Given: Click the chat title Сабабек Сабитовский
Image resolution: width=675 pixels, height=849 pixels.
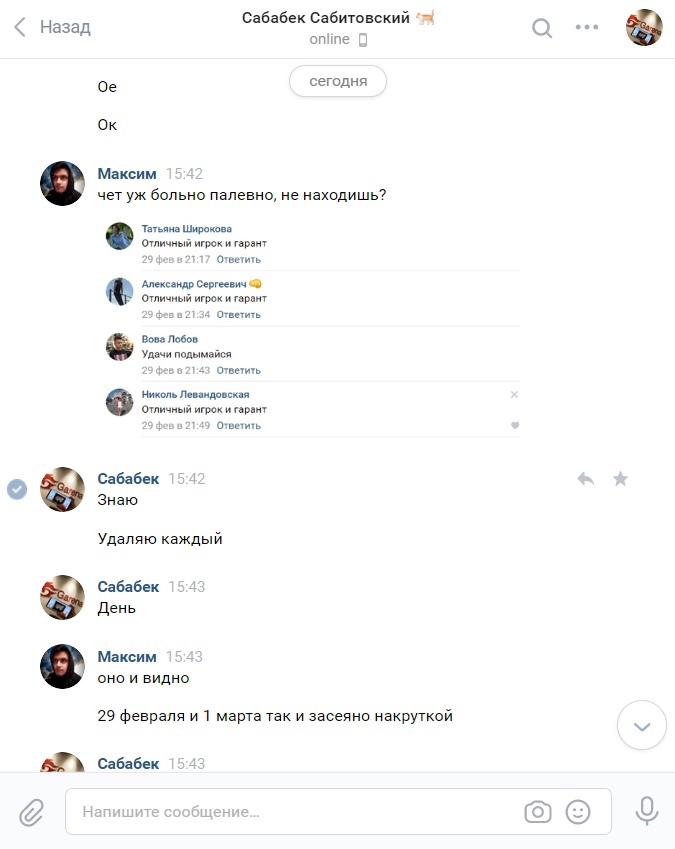Looking at the screenshot, I should (x=326, y=18).
